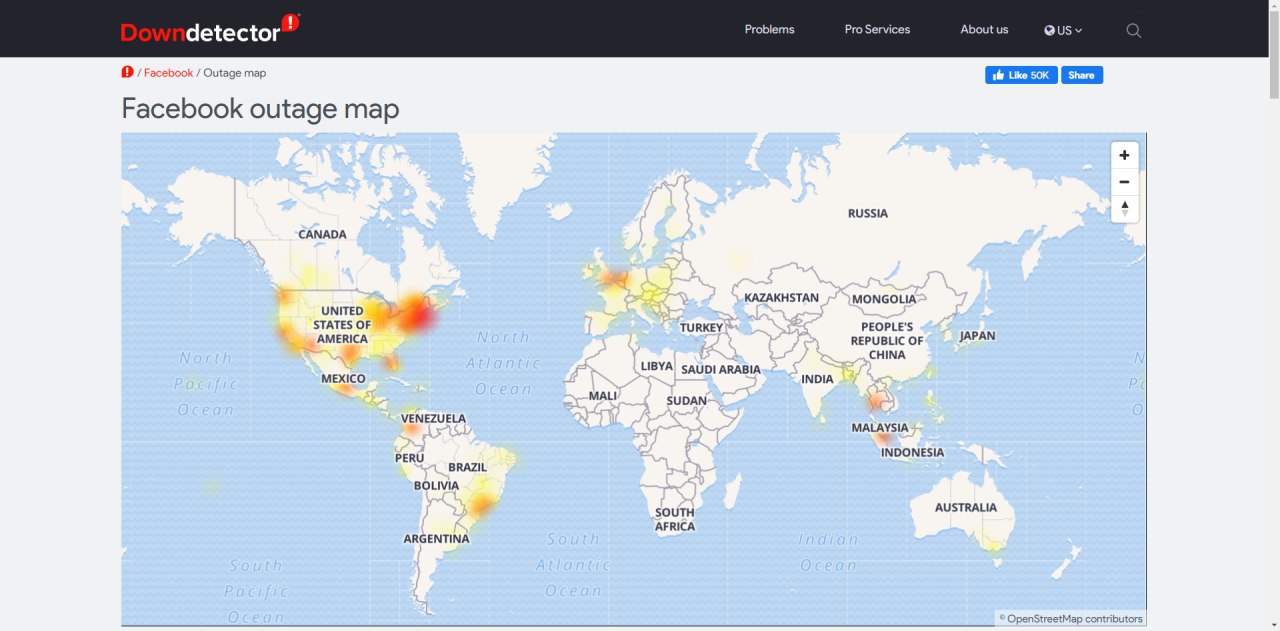Click the BOLIVIA label on the map
Screen dimensions: 1280x631
(x=436, y=486)
